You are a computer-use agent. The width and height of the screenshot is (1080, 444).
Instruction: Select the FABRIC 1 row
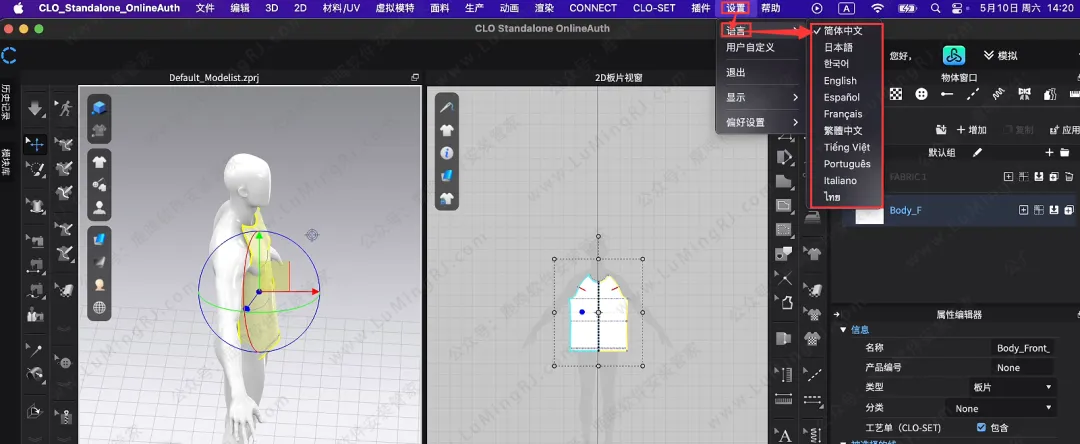957,177
